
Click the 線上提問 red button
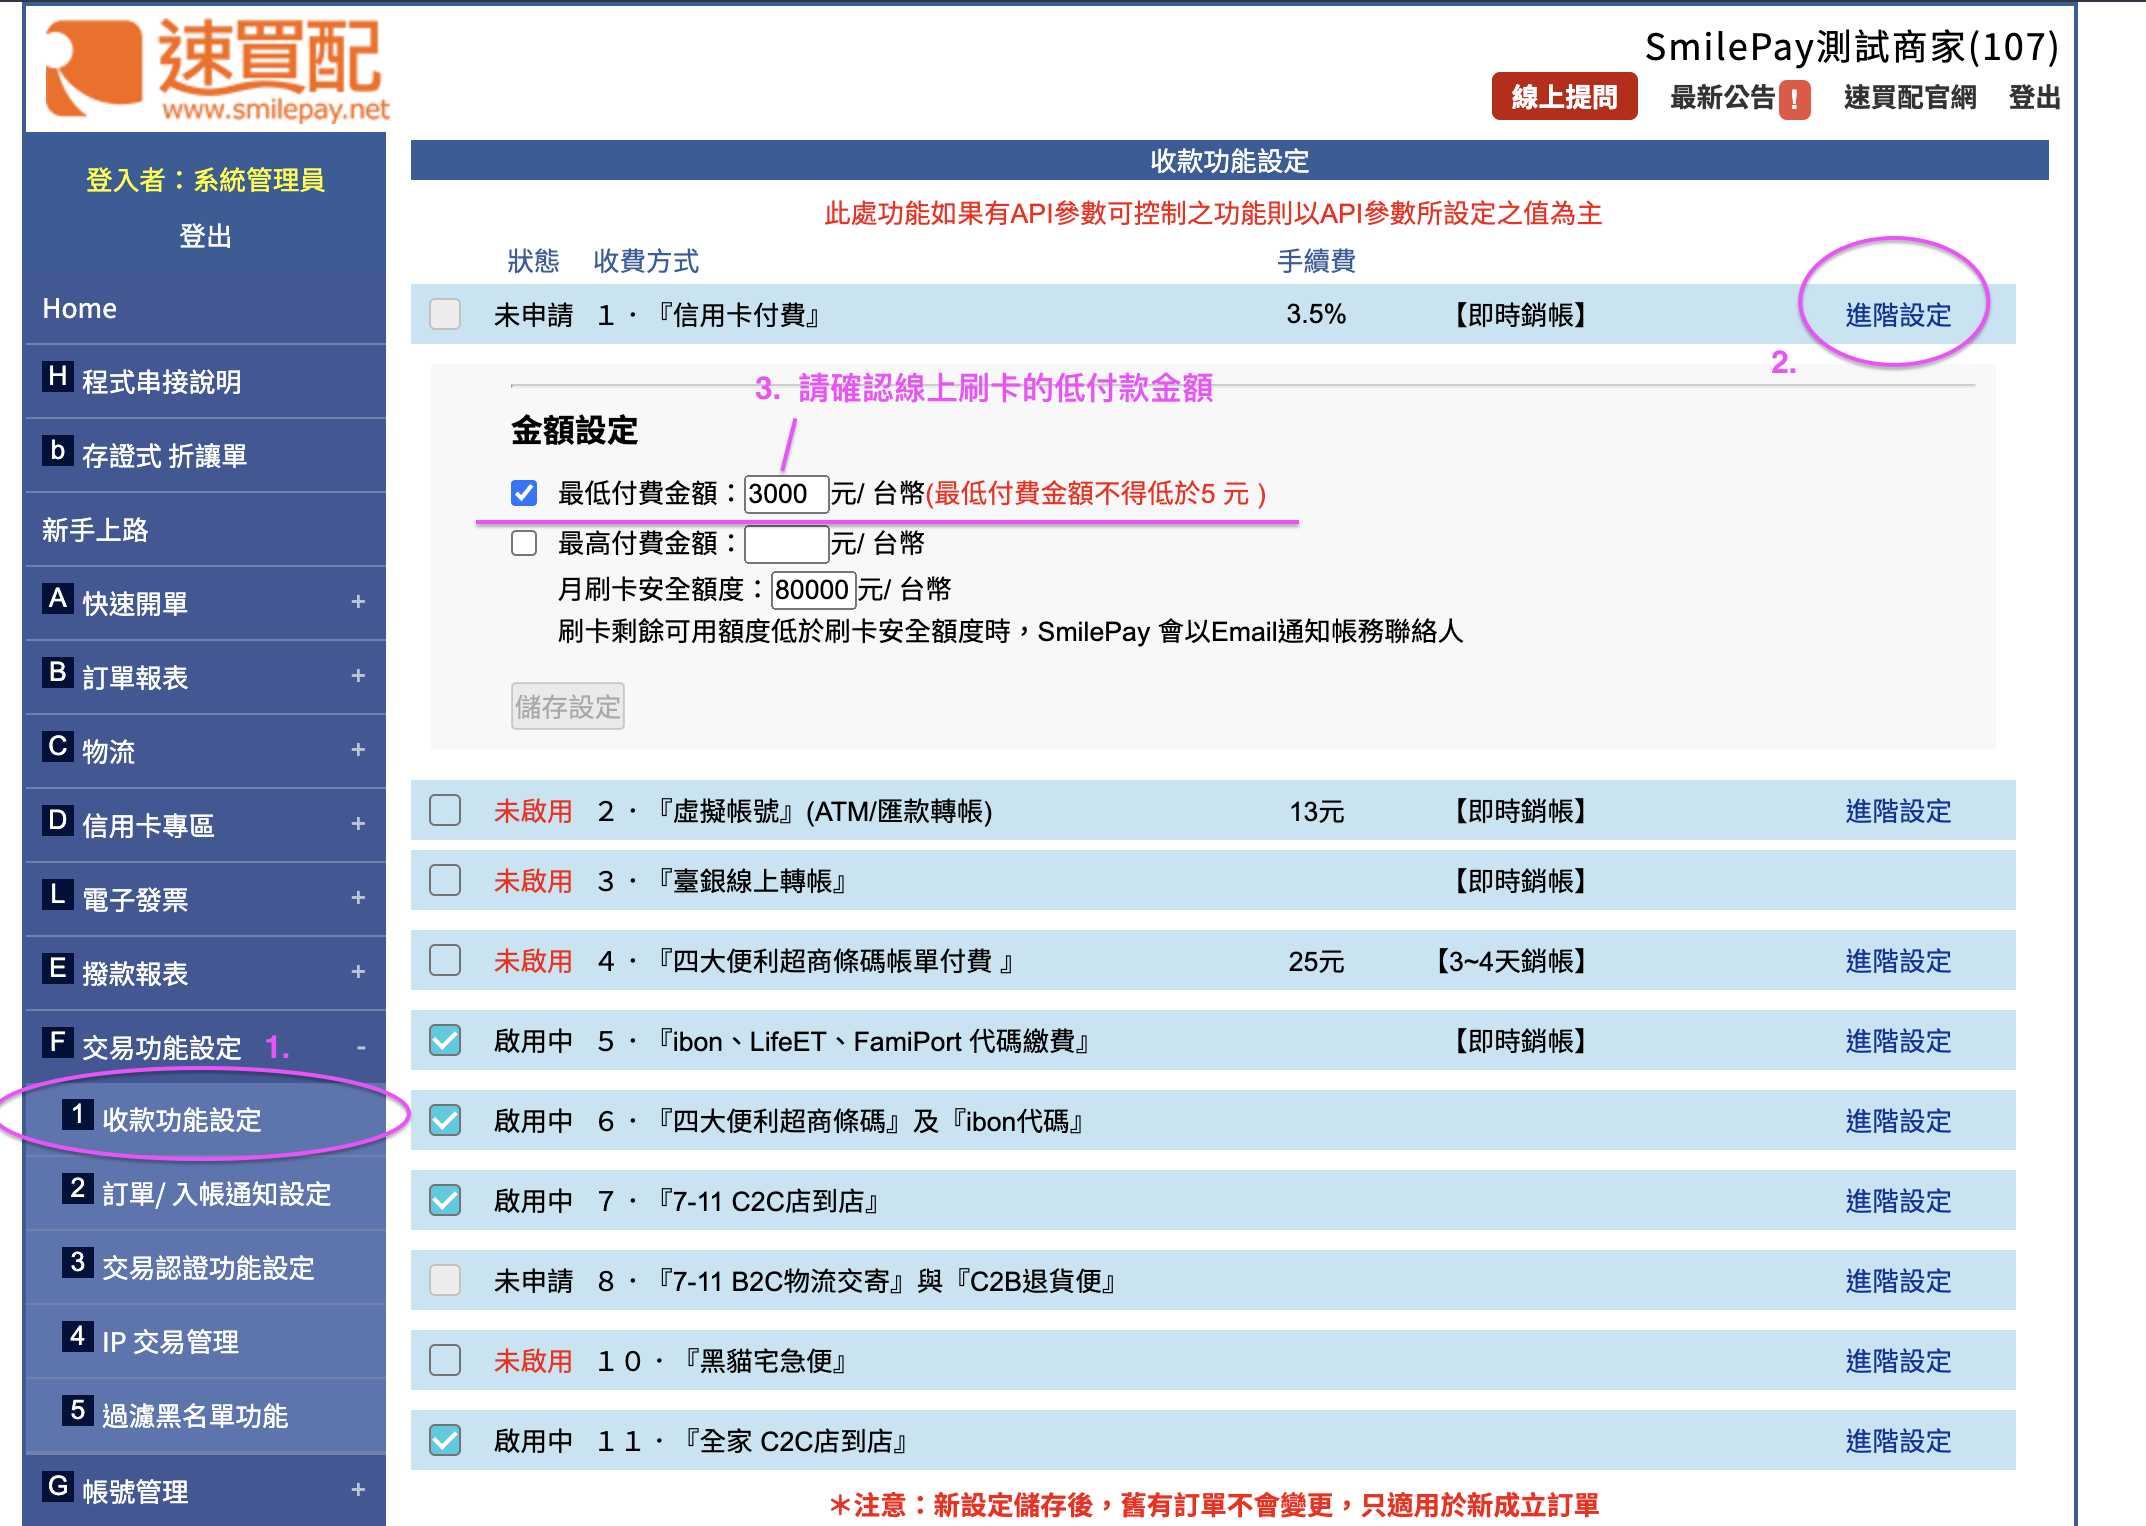[1564, 97]
